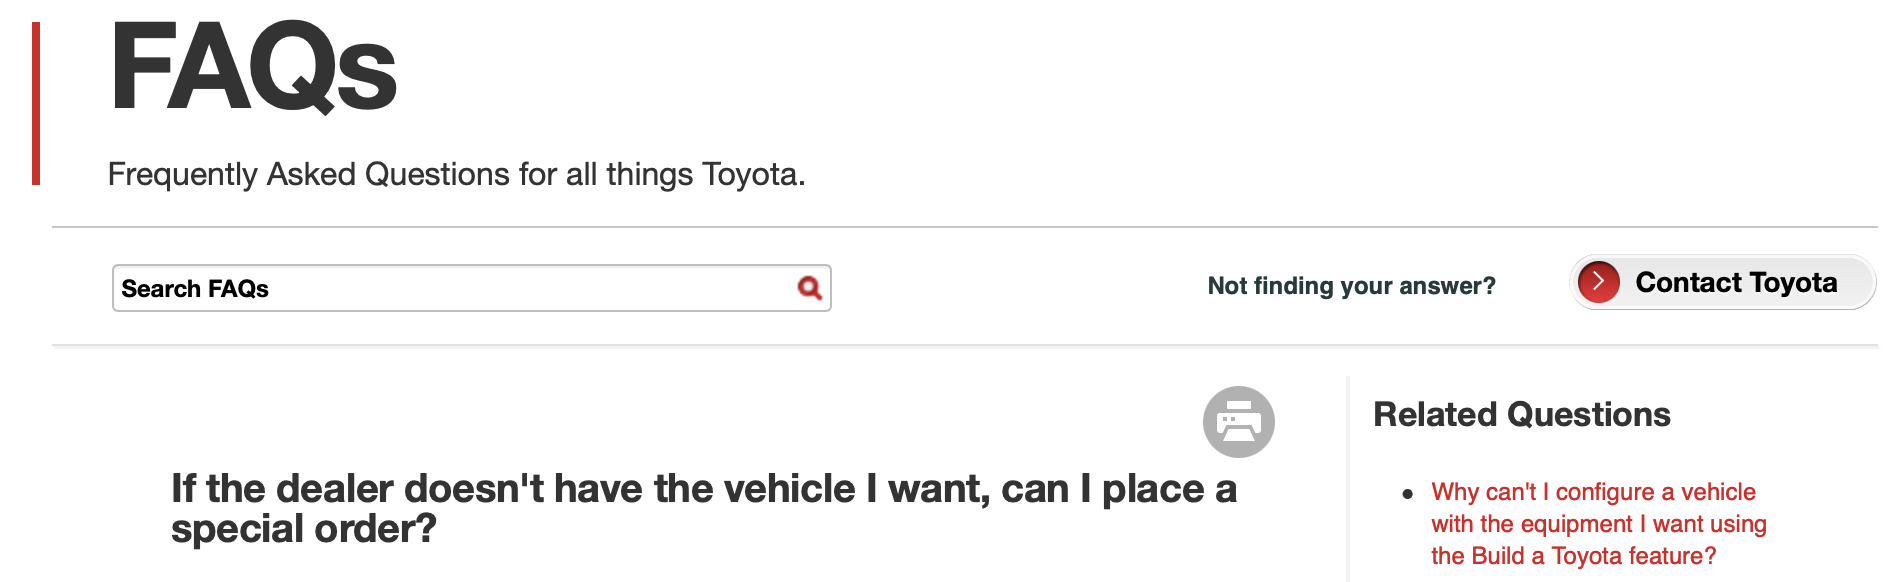This screenshot has width=1898, height=582.
Task: Select the special order question heading
Action: click(703, 508)
